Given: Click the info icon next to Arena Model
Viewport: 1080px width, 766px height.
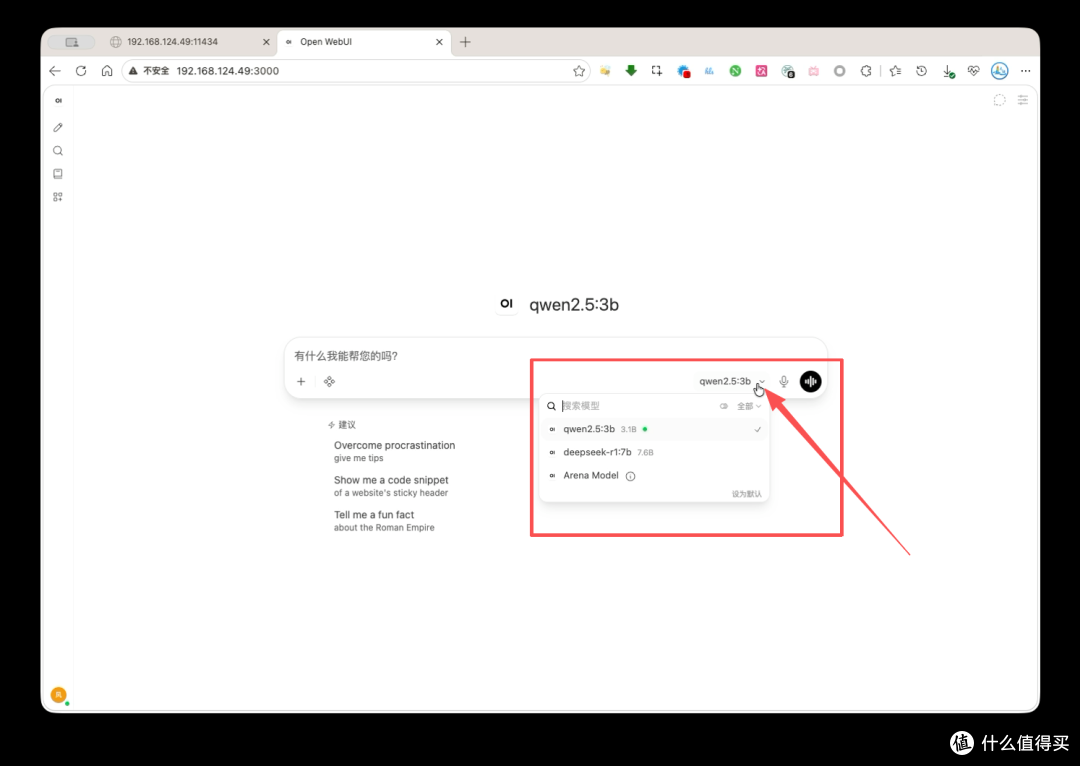Looking at the screenshot, I should [x=630, y=476].
